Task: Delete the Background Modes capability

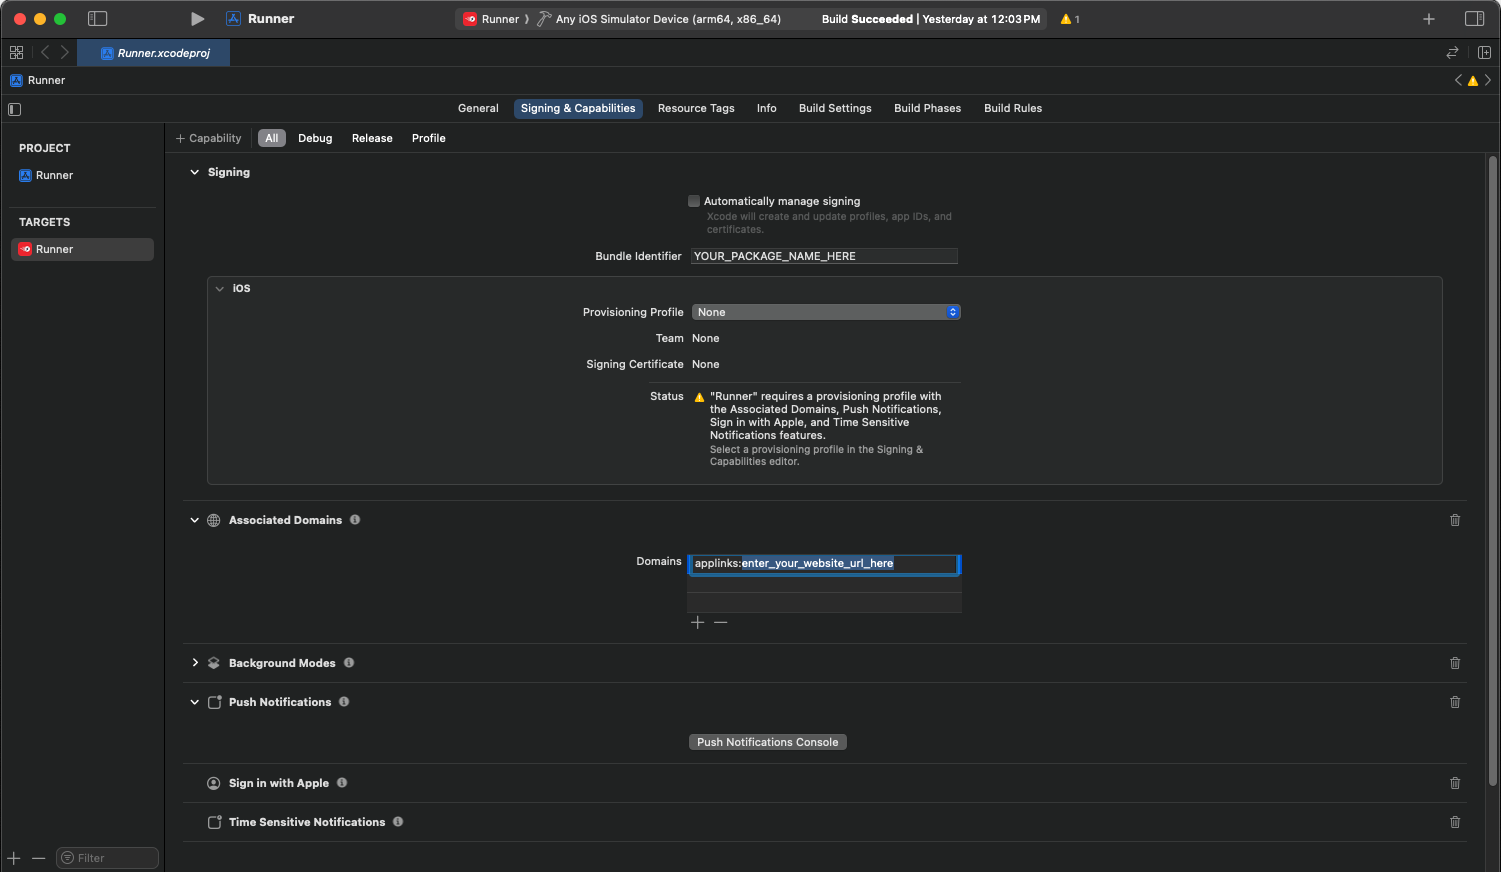Action: pyautogui.click(x=1455, y=663)
